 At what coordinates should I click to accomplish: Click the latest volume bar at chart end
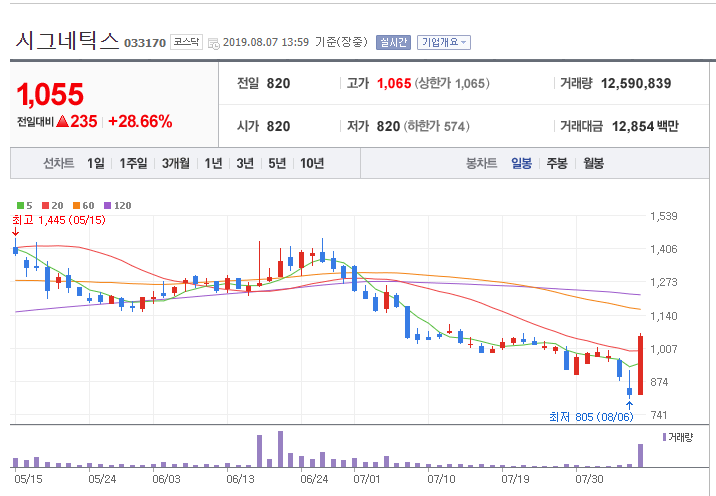[x=640, y=455]
